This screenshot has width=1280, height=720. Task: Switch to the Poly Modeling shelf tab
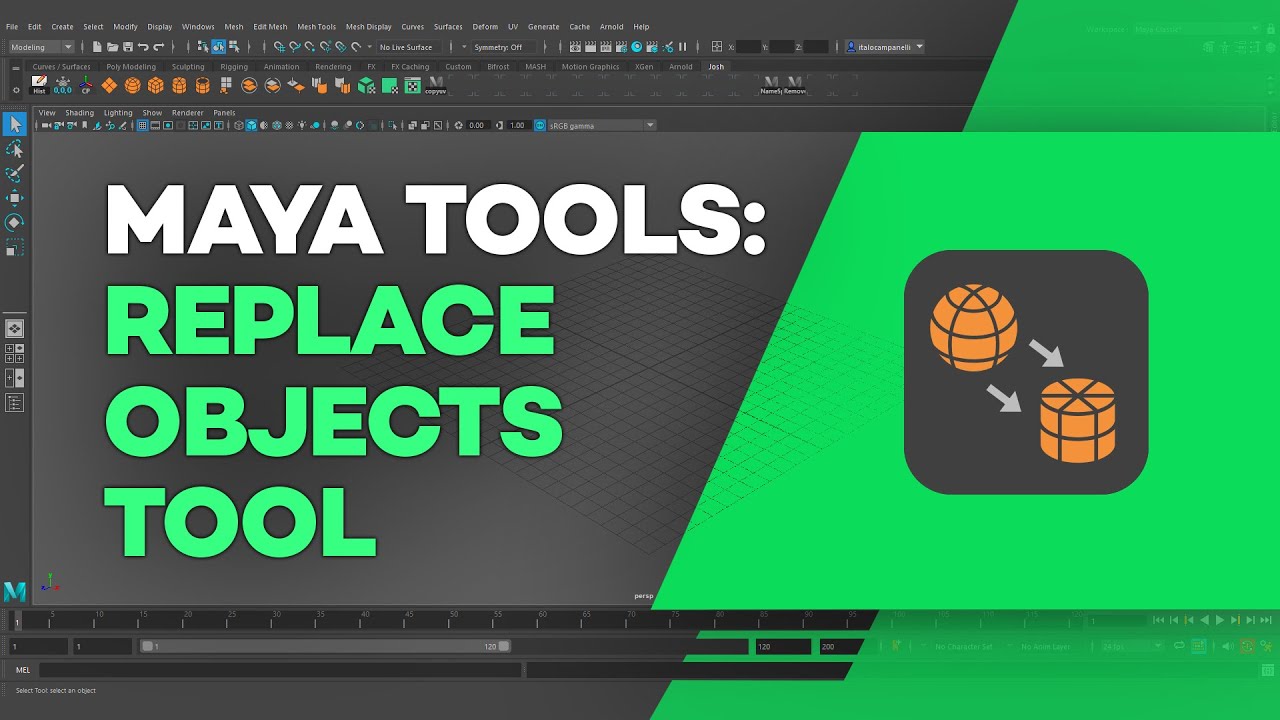(x=131, y=67)
